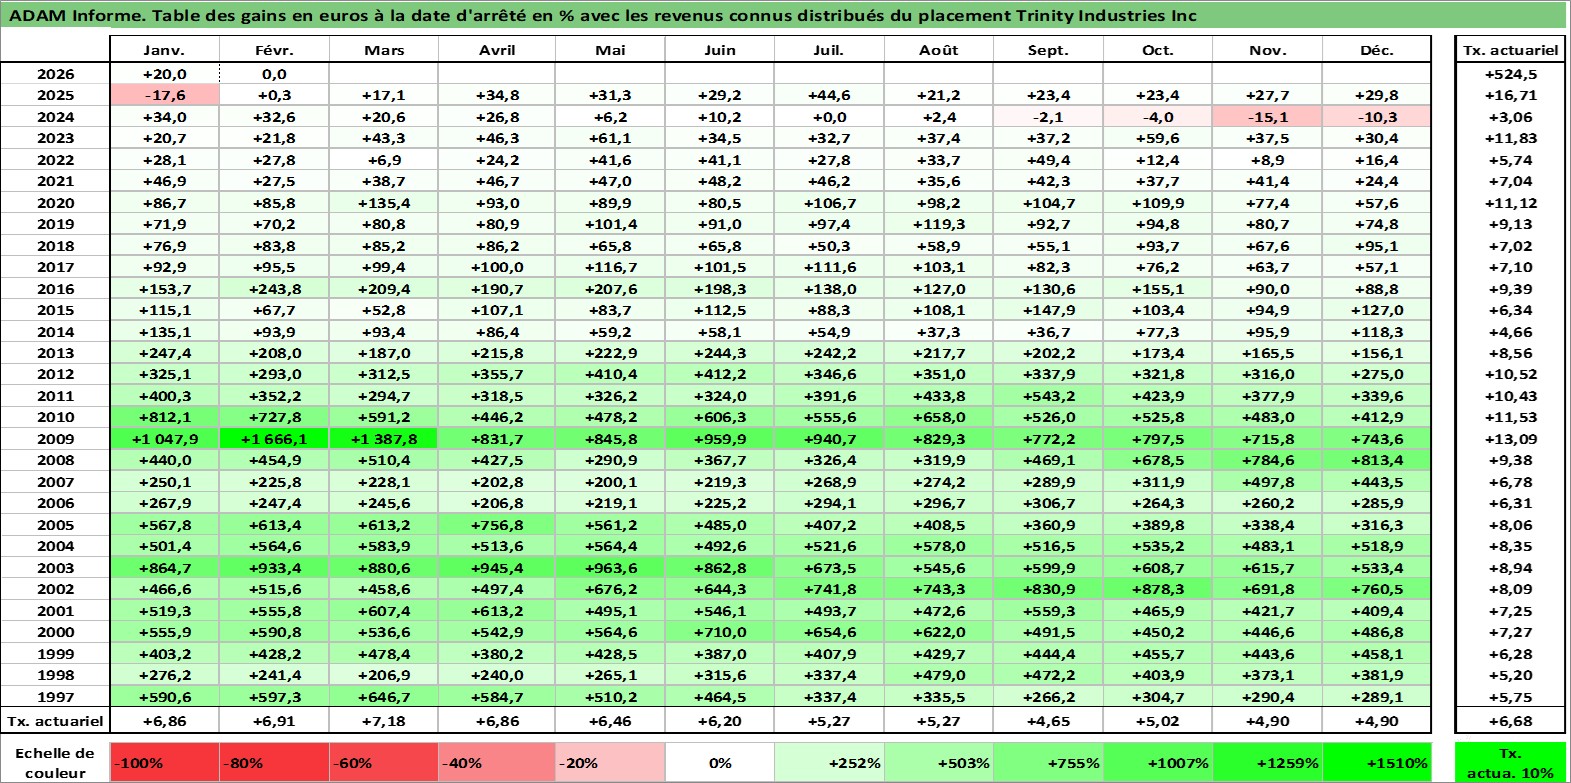Click the 'Nov.' column header
Screen dimensions: 1571x783
point(1267,50)
